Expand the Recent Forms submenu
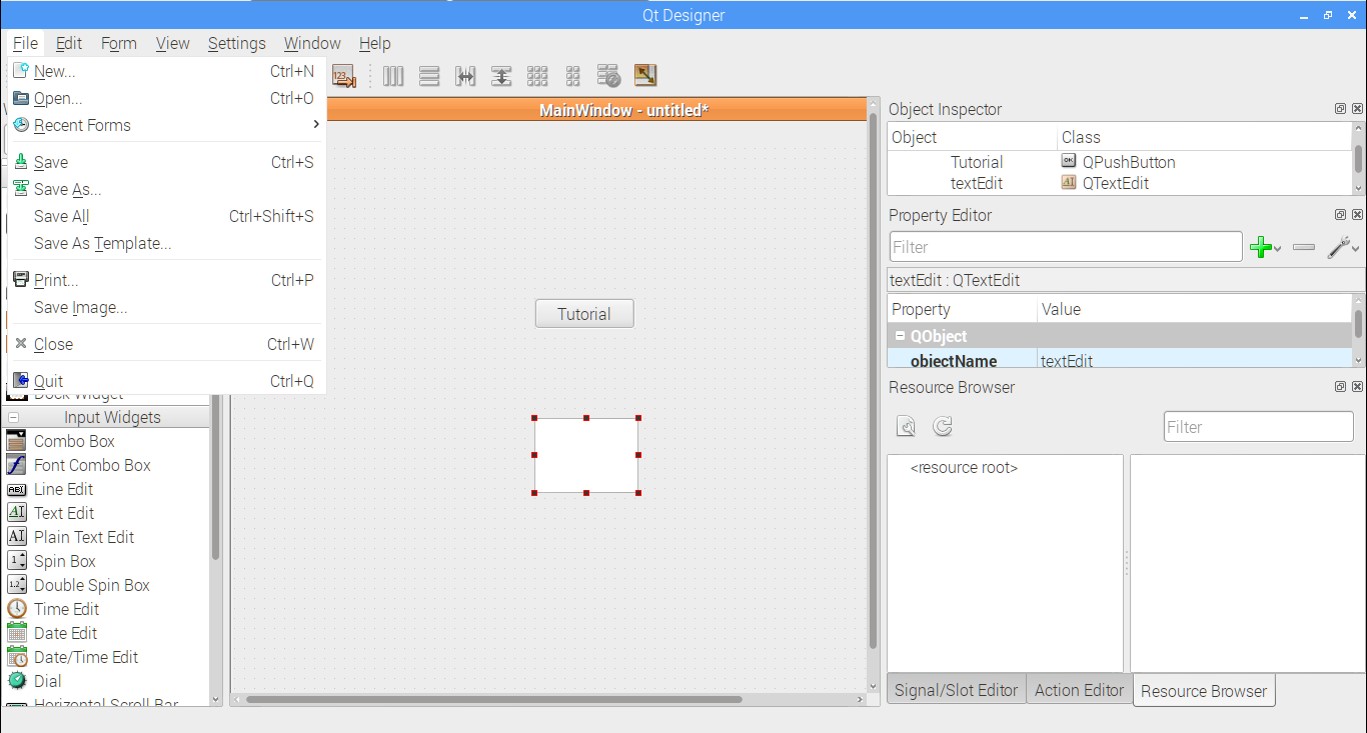Screen dimensions: 1367x733 click(165, 125)
